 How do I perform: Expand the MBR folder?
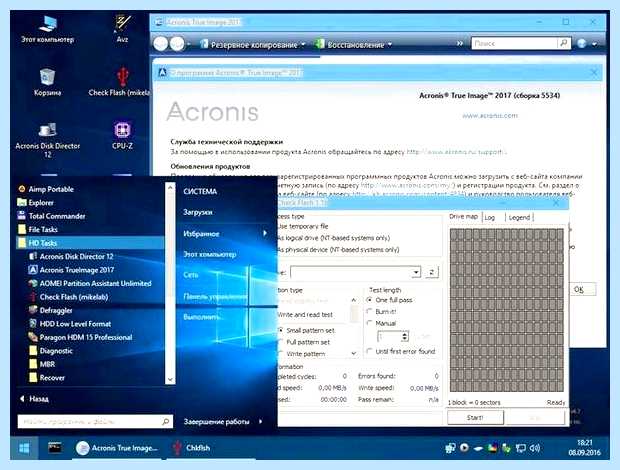coord(42,364)
